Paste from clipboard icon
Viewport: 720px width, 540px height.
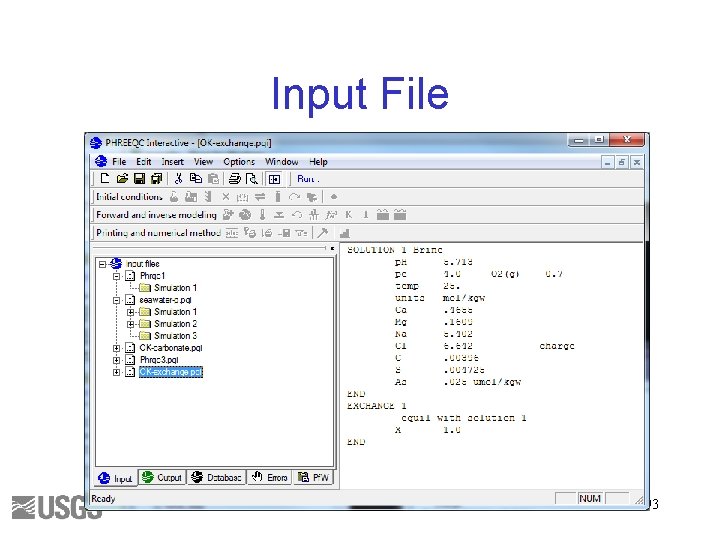pos(213,179)
